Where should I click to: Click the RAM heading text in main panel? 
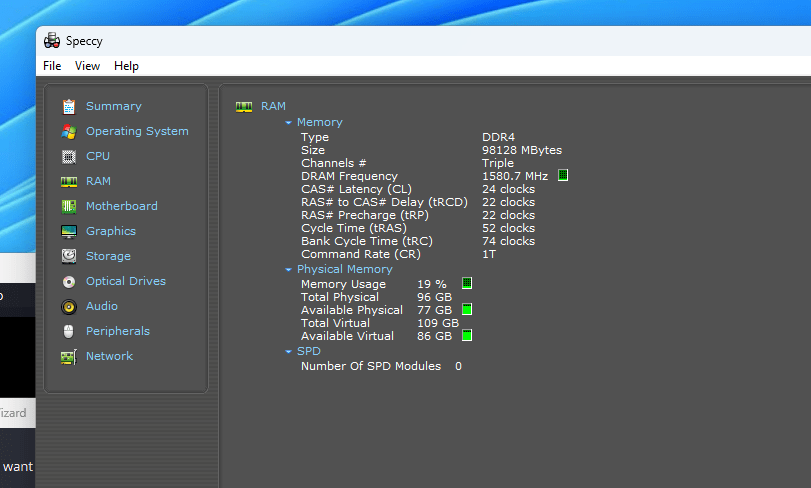coord(273,106)
